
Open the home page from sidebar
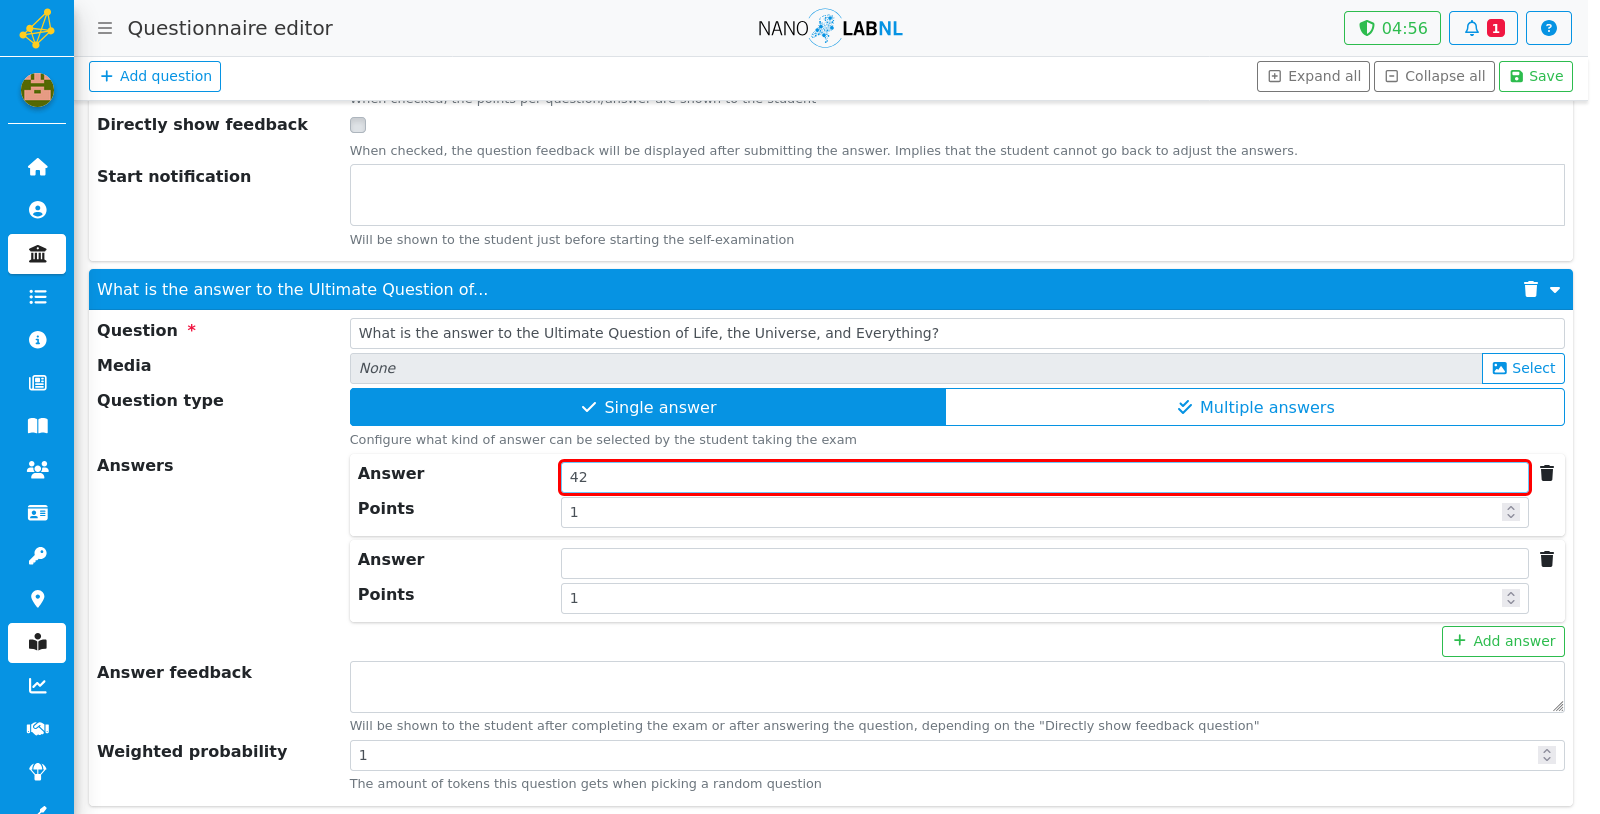point(37,167)
